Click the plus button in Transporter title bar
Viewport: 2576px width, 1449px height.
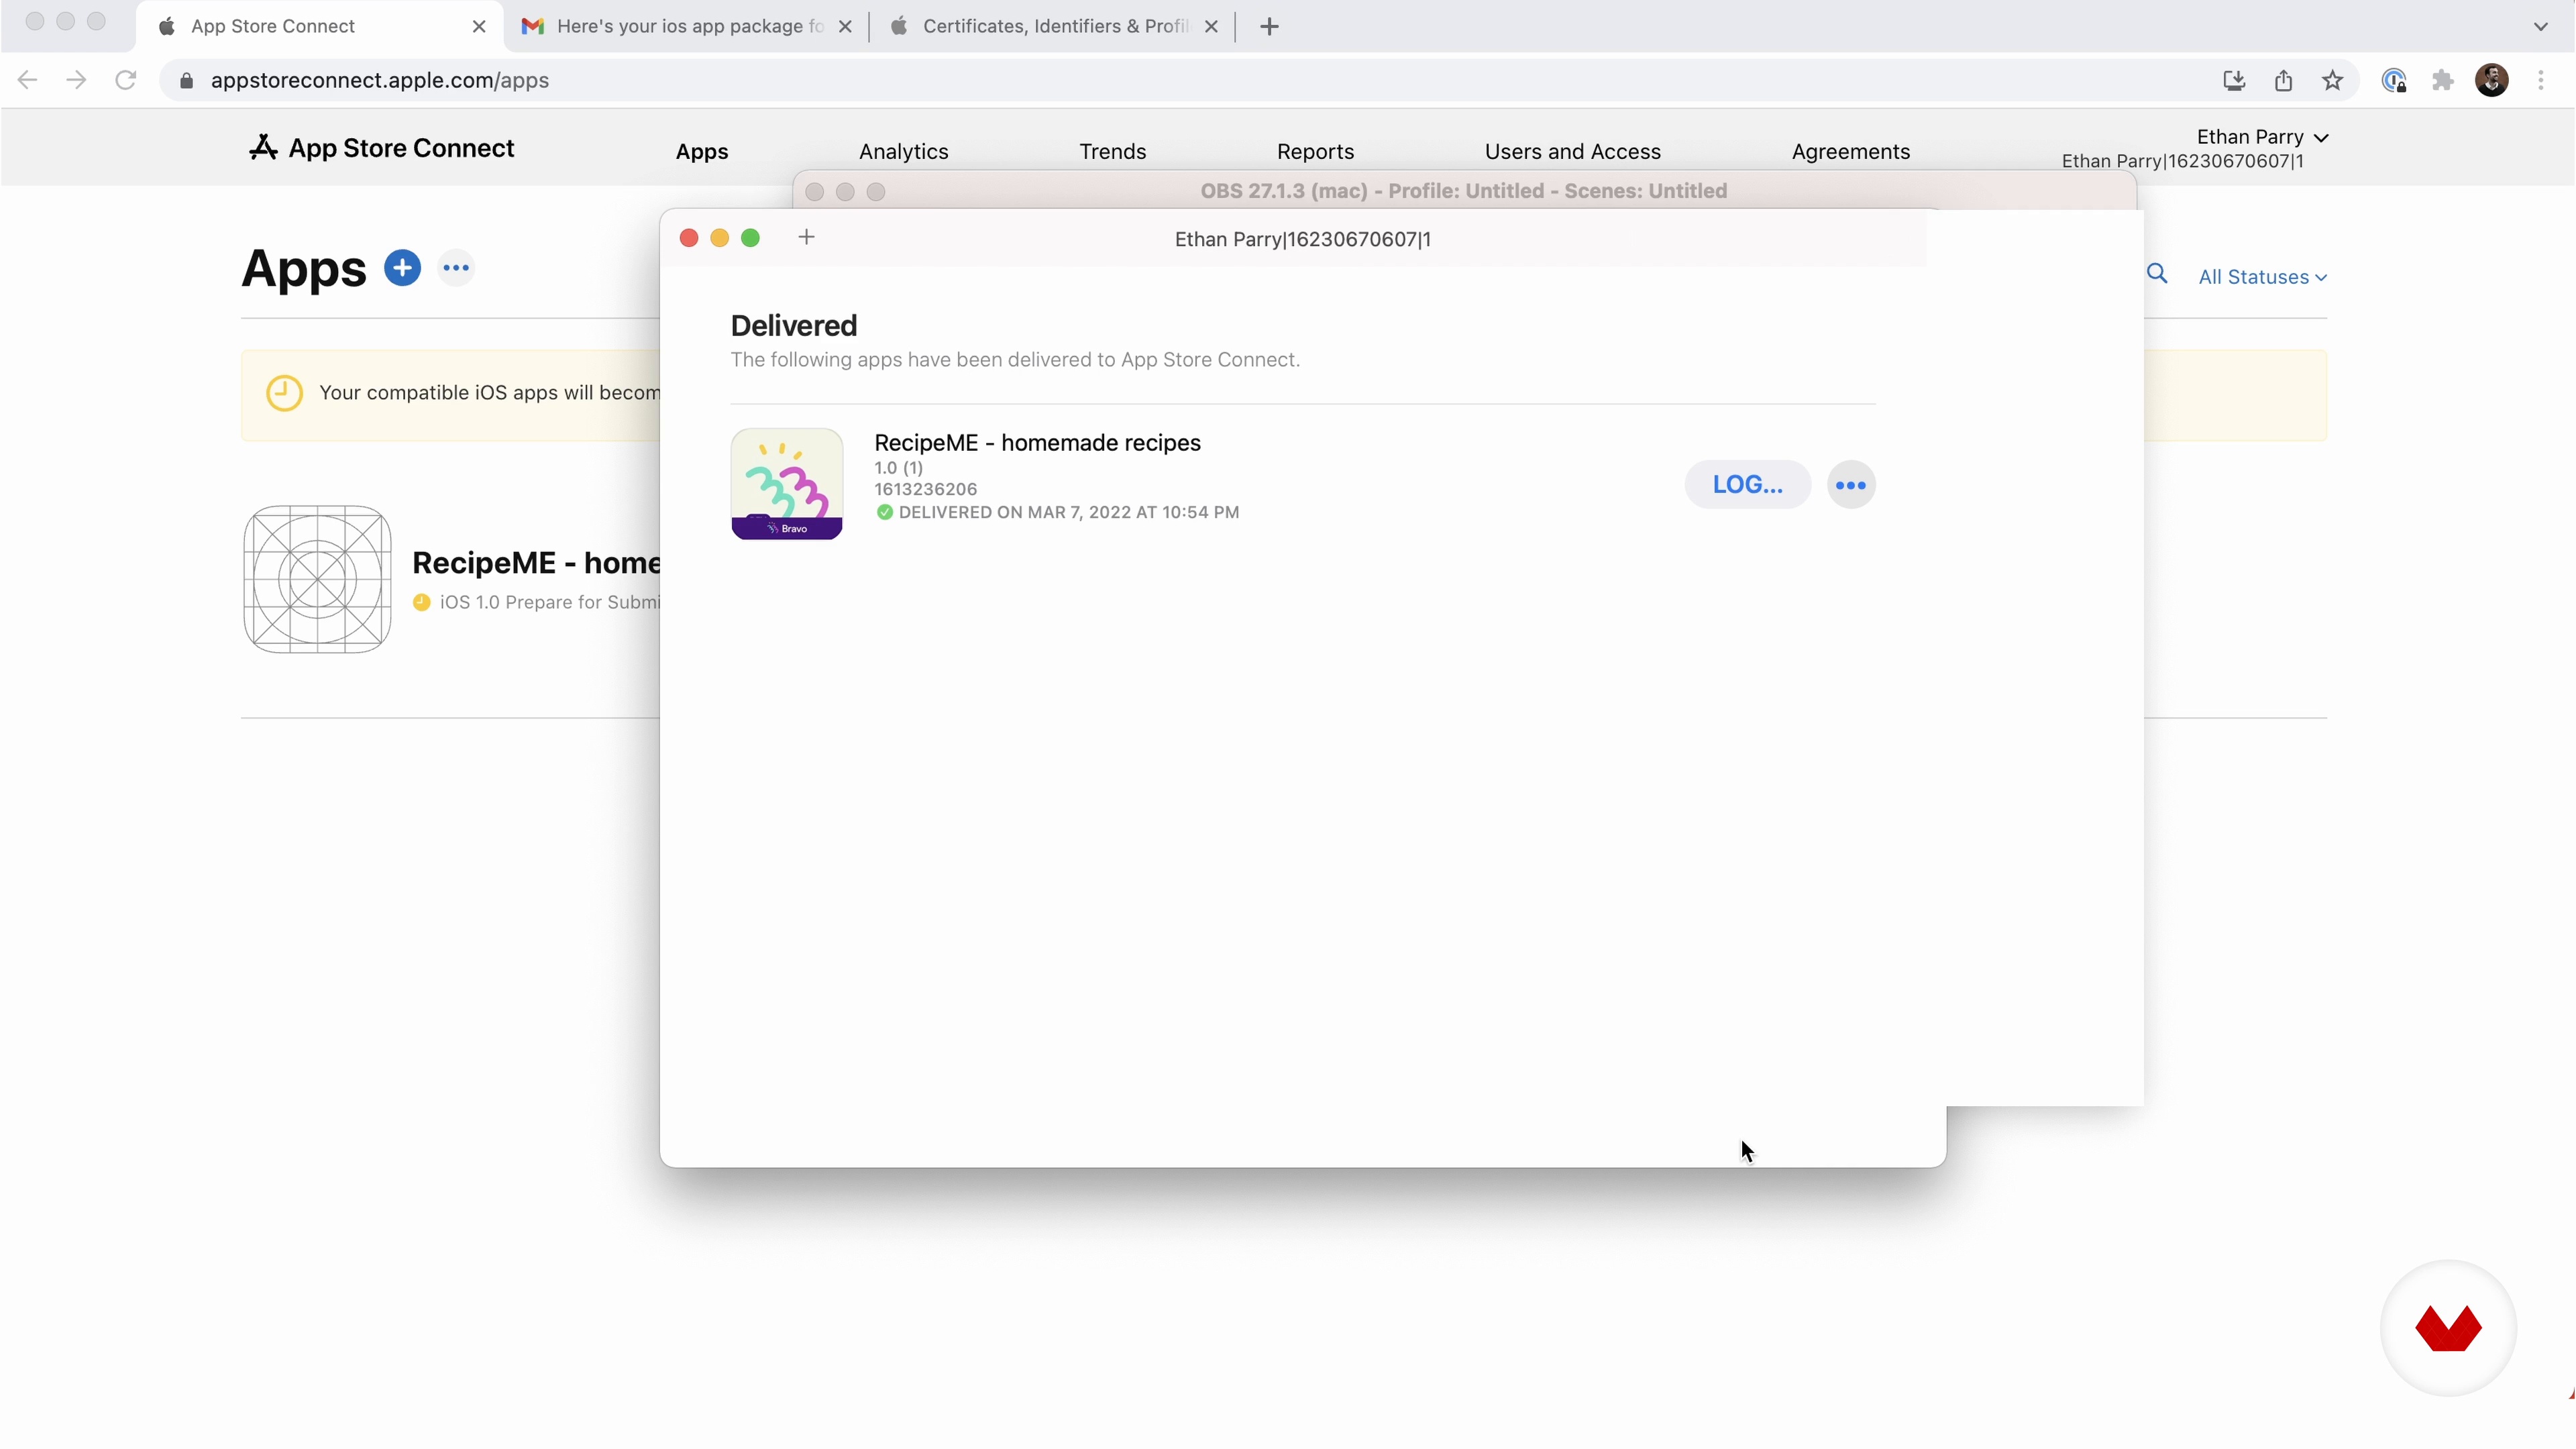click(806, 237)
